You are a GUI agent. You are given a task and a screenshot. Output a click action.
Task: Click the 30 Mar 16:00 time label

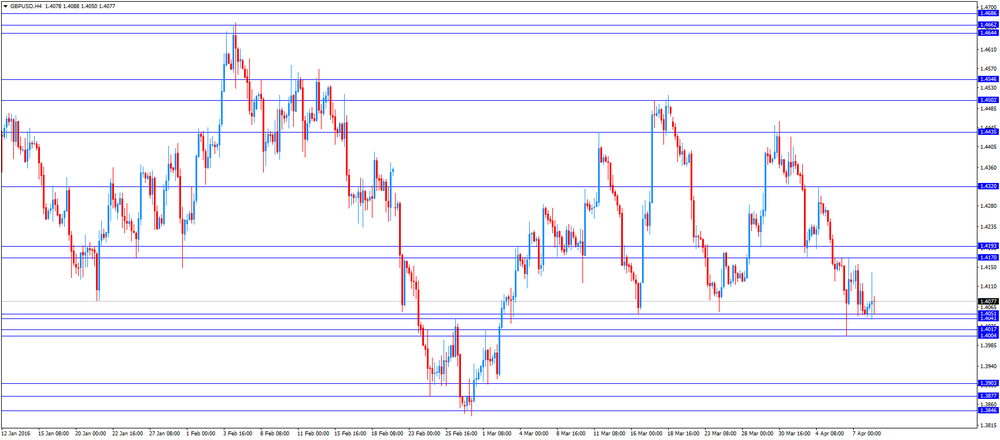(x=793, y=434)
